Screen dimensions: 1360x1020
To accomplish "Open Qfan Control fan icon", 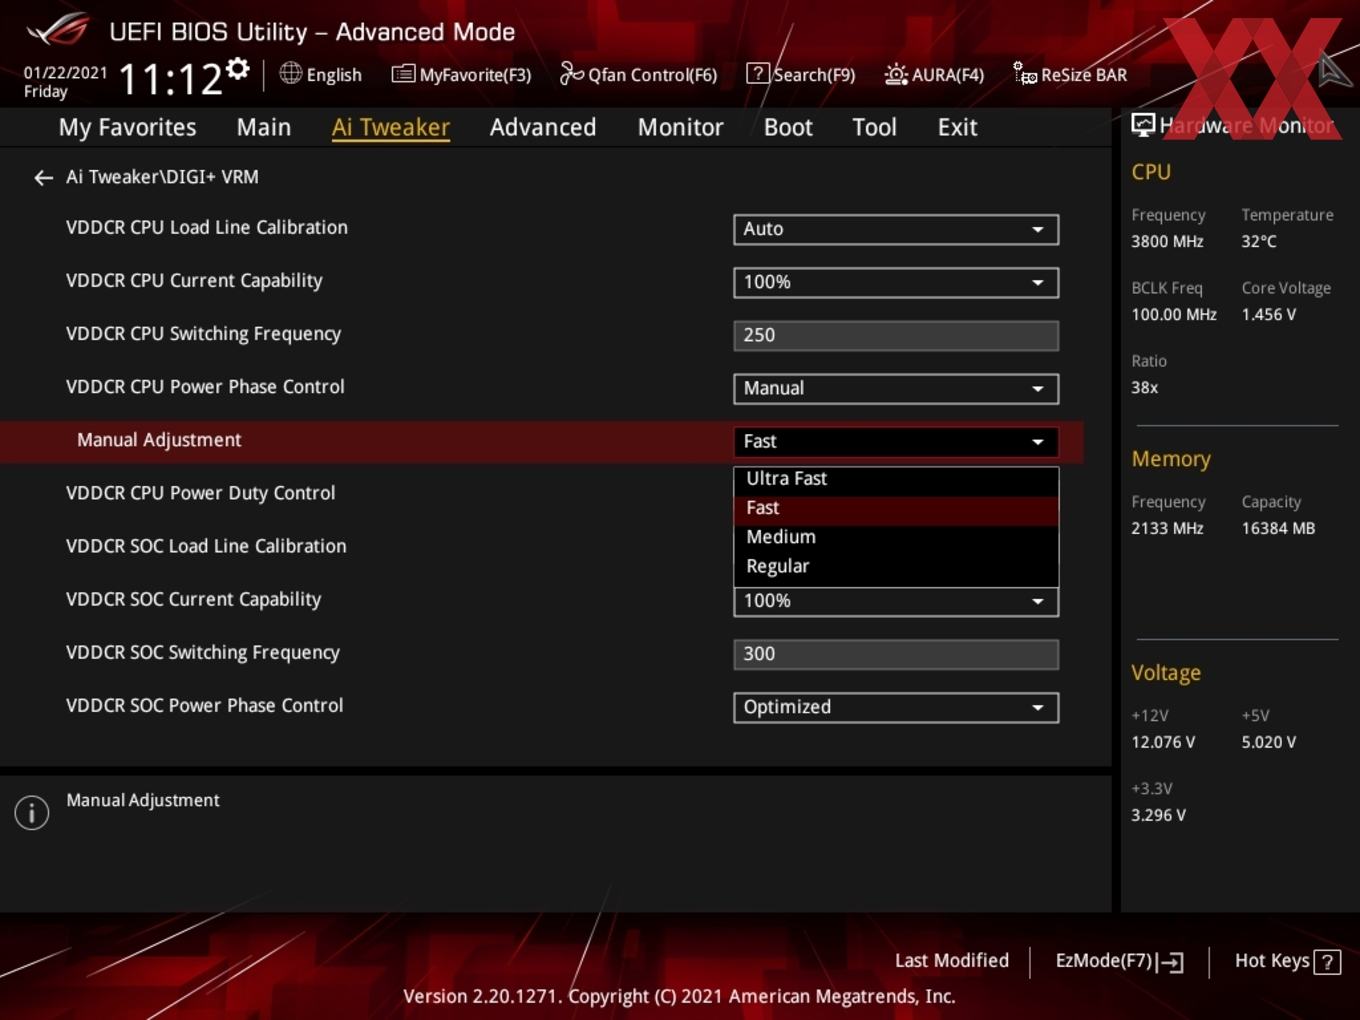I will 571,73.
